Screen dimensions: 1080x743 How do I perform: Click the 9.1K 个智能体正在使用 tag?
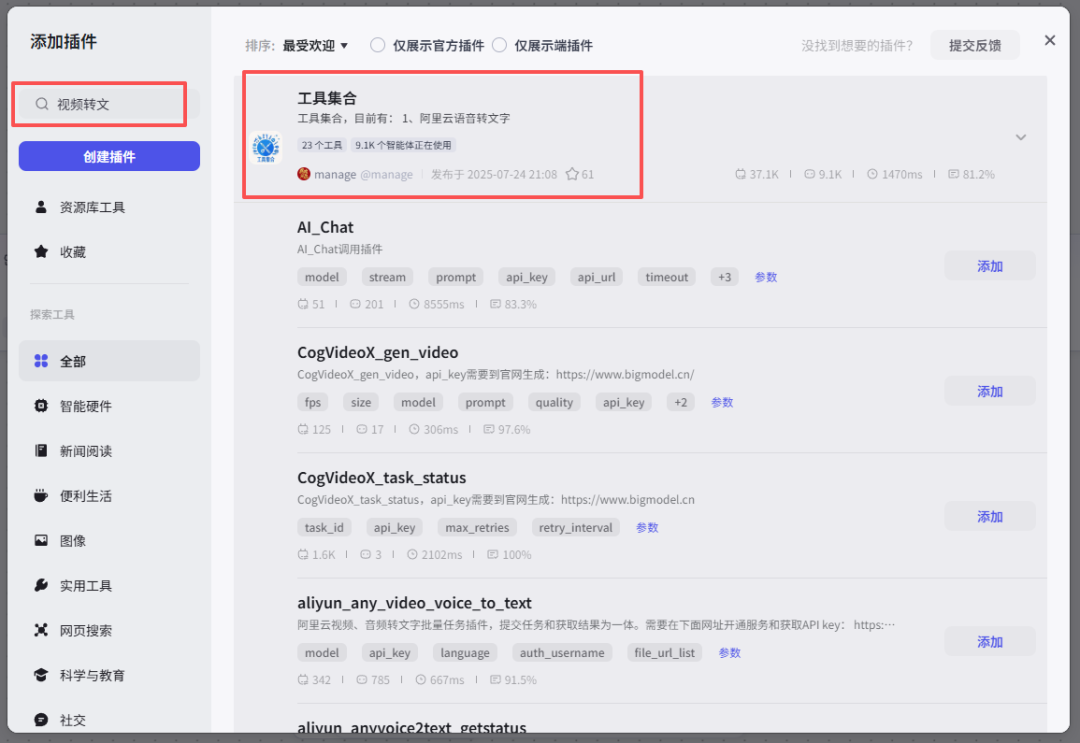(403, 145)
